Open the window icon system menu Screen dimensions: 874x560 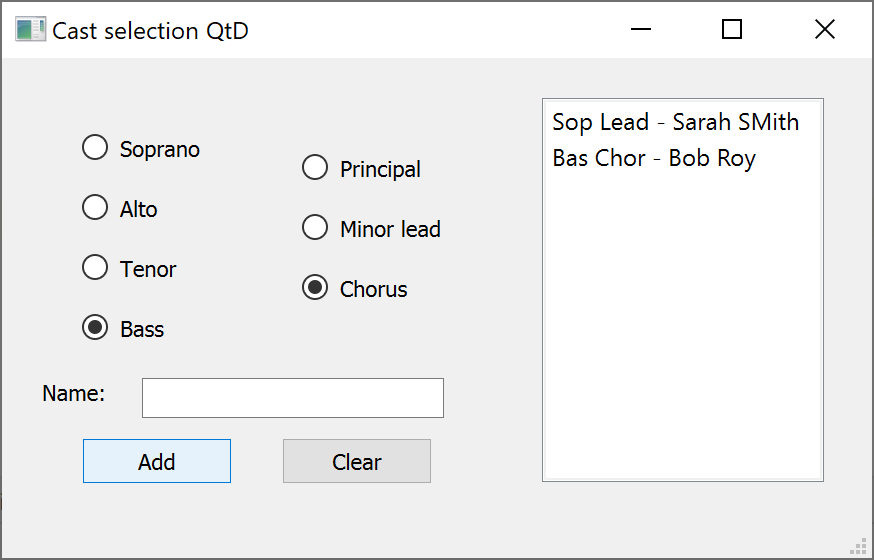30,30
